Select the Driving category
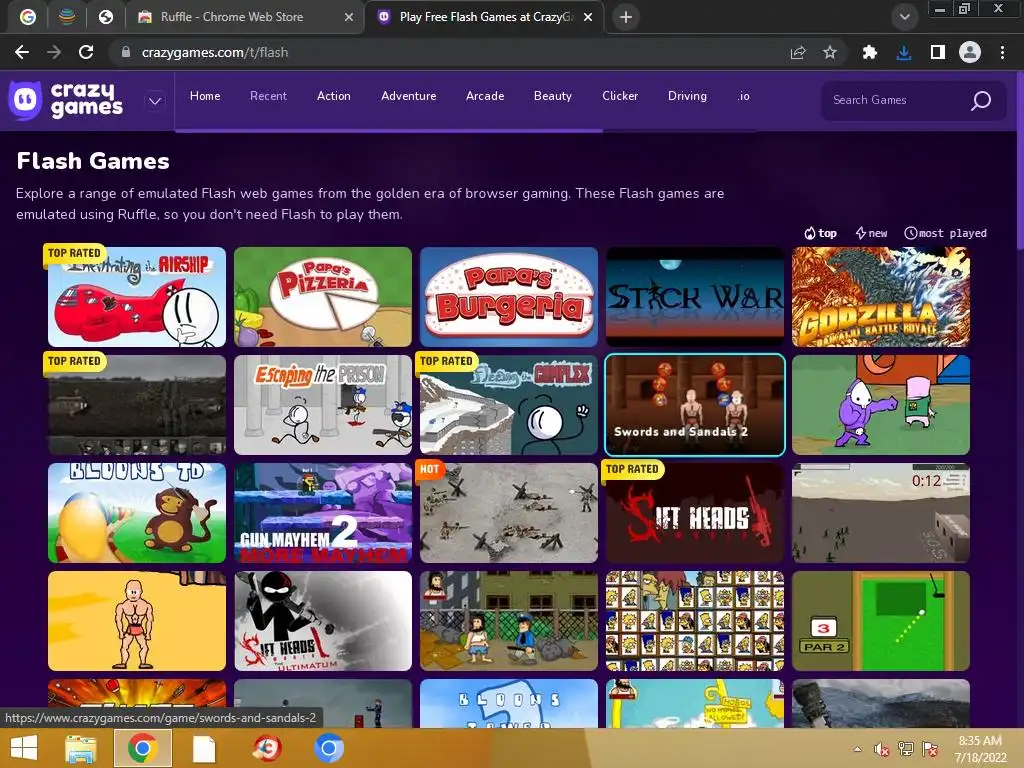This screenshot has height=768, width=1024. (687, 96)
